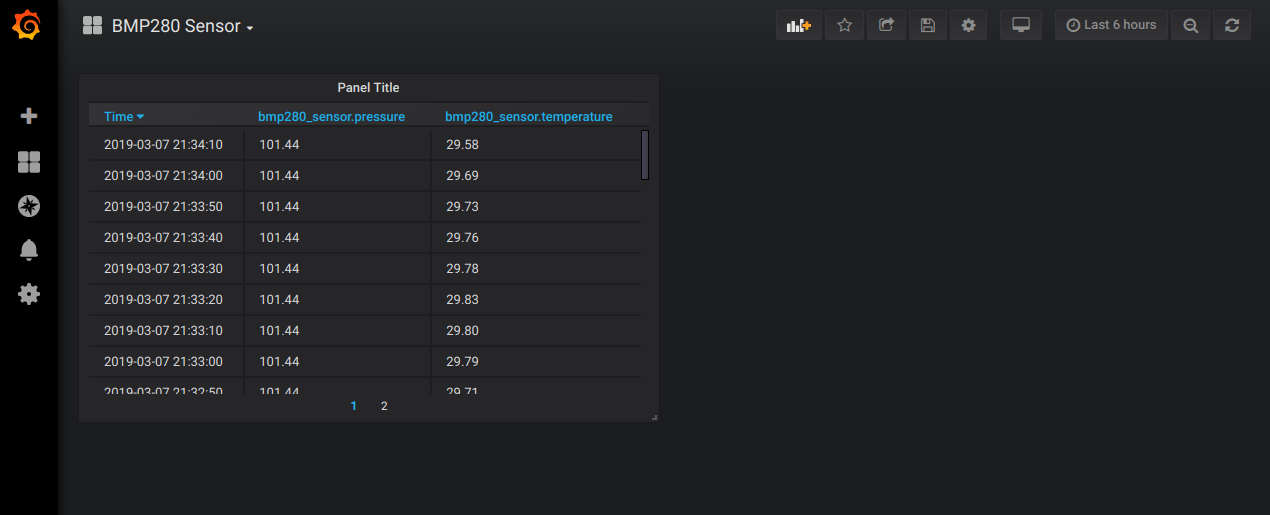1270x515 pixels.
Task: Share the dashboard using share icon
Action: coord(886,26)
